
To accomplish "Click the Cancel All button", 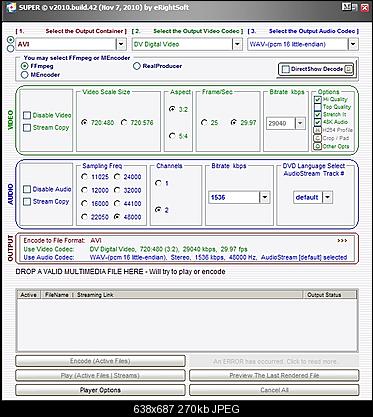I will coord(274,390).
